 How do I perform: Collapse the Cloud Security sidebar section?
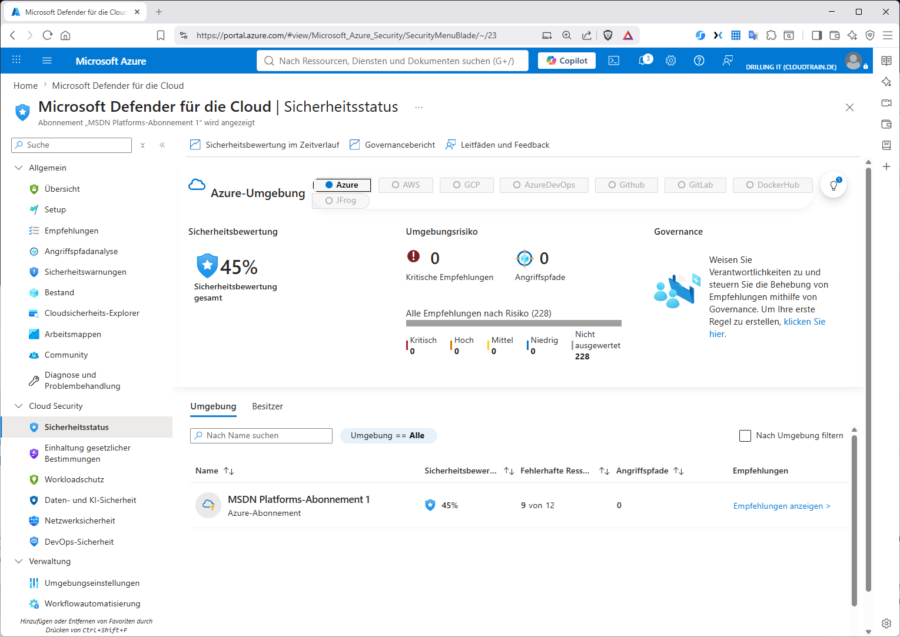pyautogui.click(x=18, y=406)
